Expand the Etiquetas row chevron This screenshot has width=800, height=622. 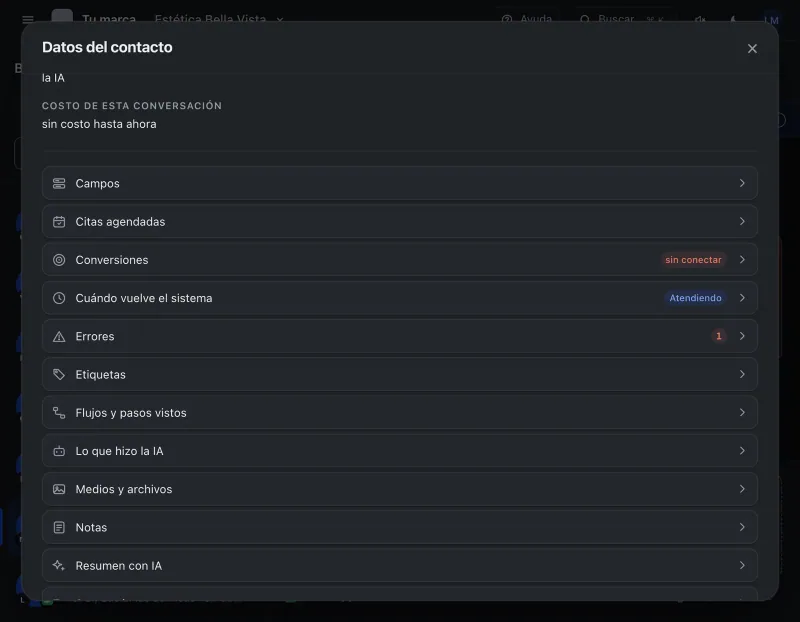(x=742, y=375)
